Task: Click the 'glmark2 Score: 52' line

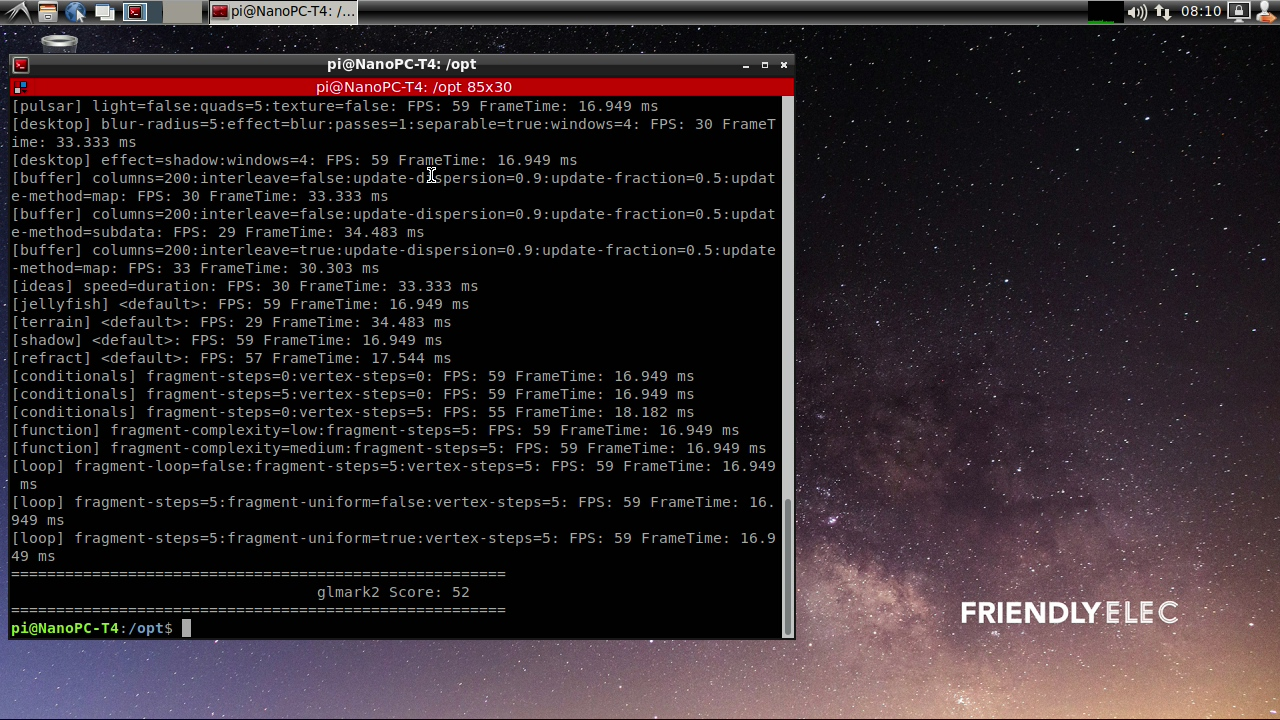Action: 393,592
